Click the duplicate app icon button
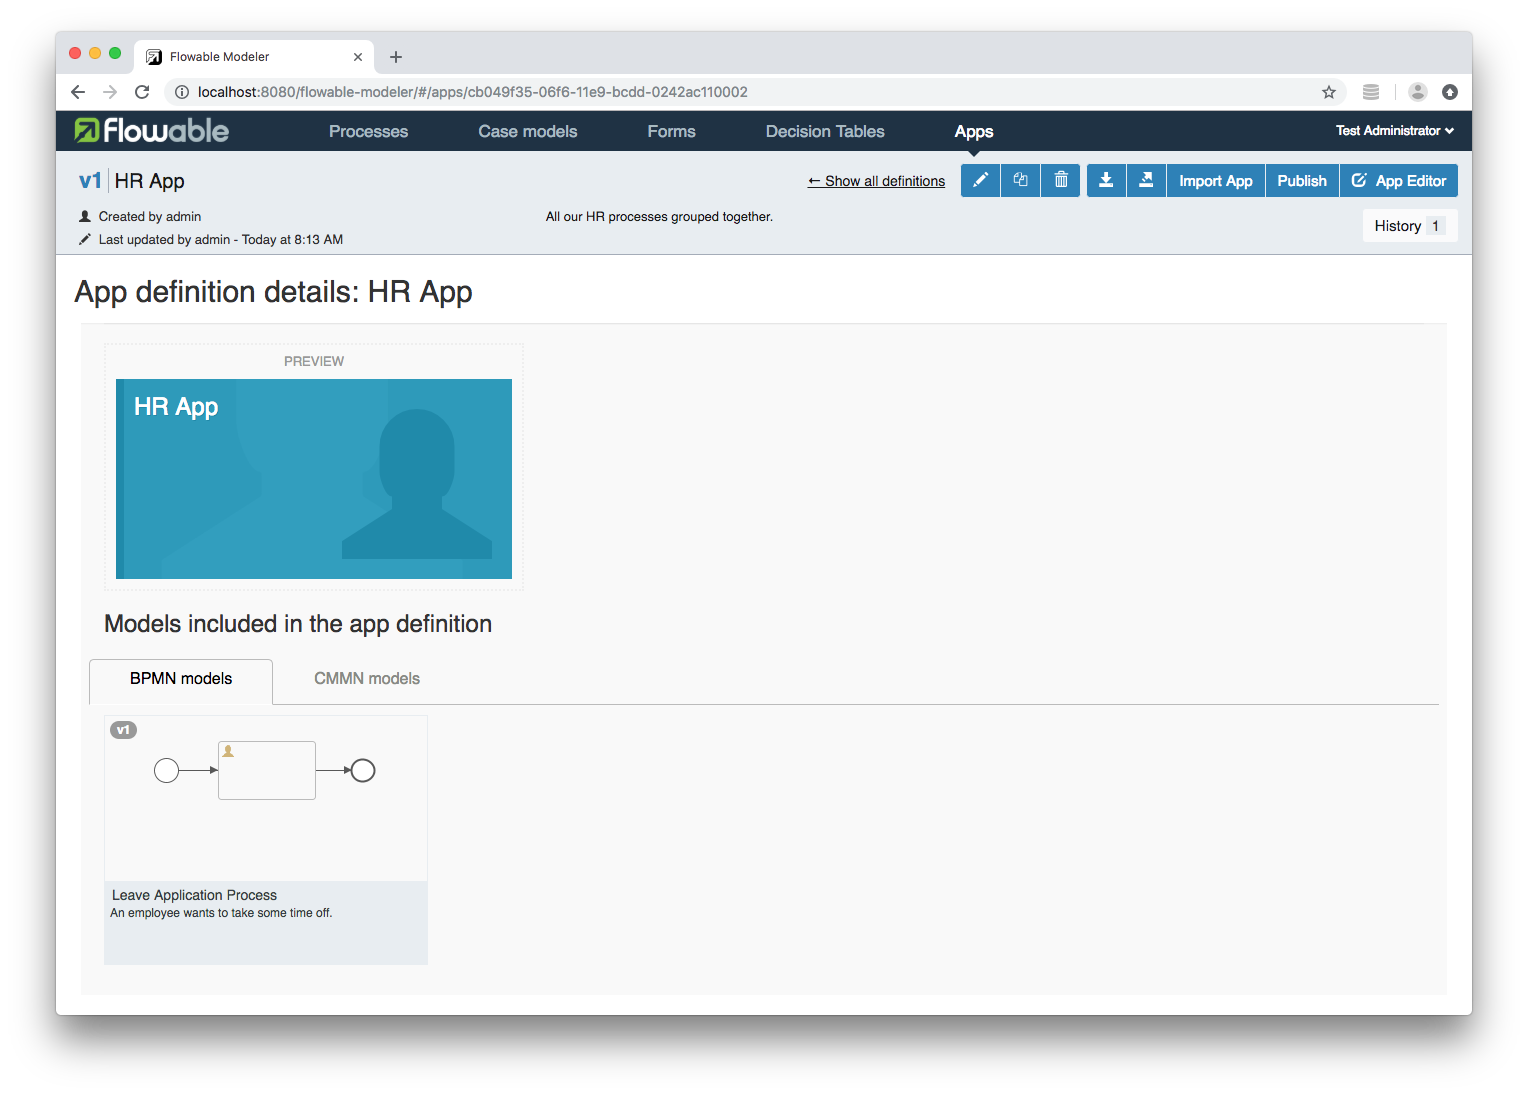 pyautogui.click(x=1020, y=181)
